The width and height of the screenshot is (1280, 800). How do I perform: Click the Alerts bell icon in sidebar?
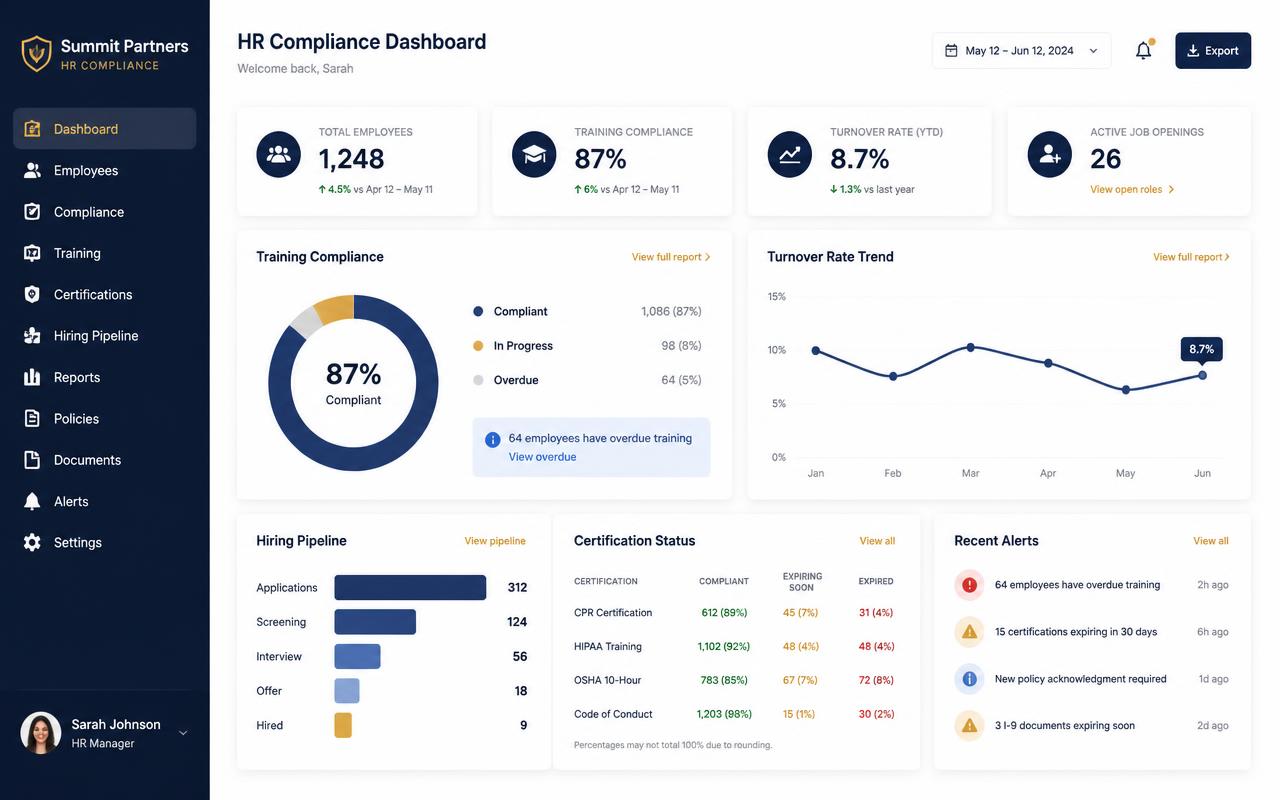coord(32,501)
